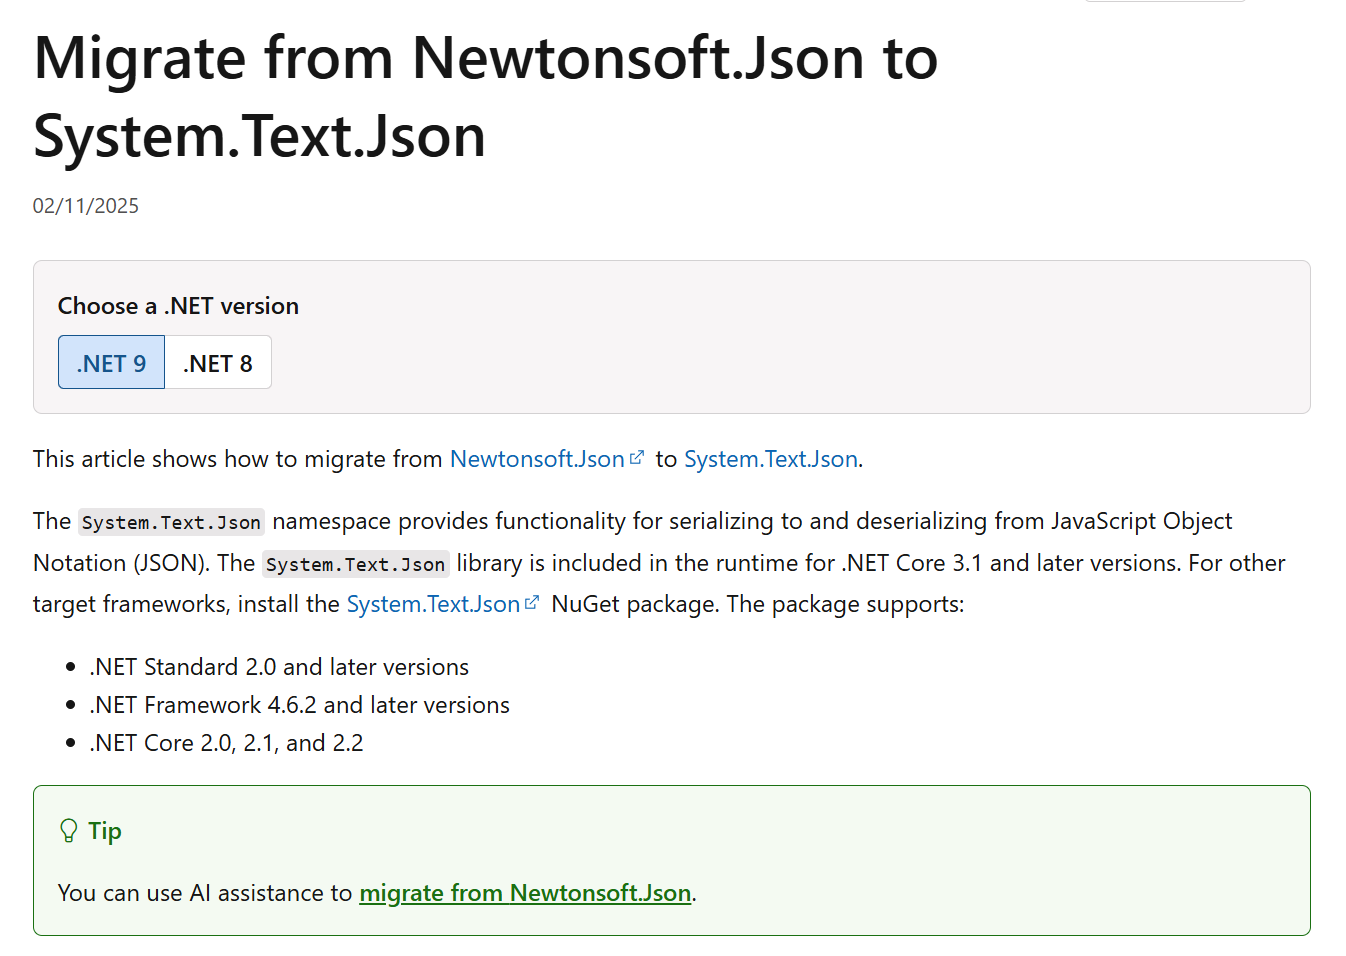The height and width of the screenshot is (956, 1346).
Task: Click external link icon beside NuGet package link
Action: [532, 603]
